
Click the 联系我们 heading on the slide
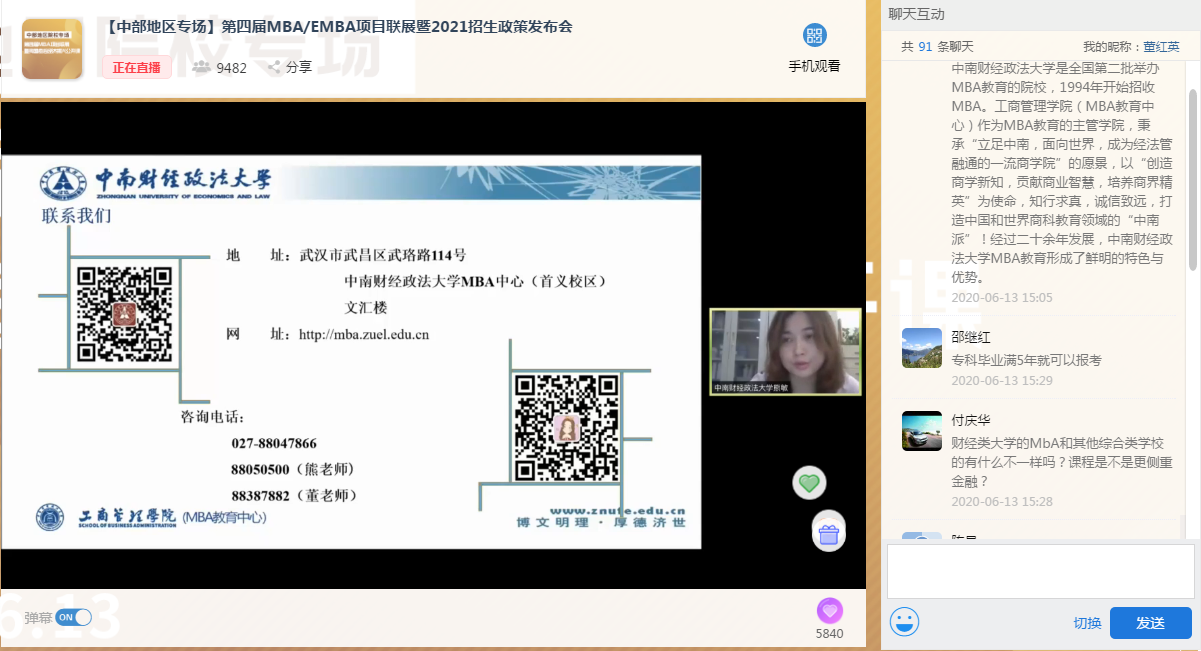pyautogui.click(x=77, y=215)
